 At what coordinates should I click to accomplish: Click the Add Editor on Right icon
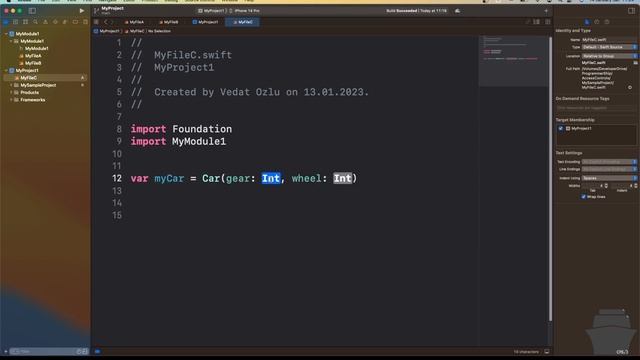548,22
